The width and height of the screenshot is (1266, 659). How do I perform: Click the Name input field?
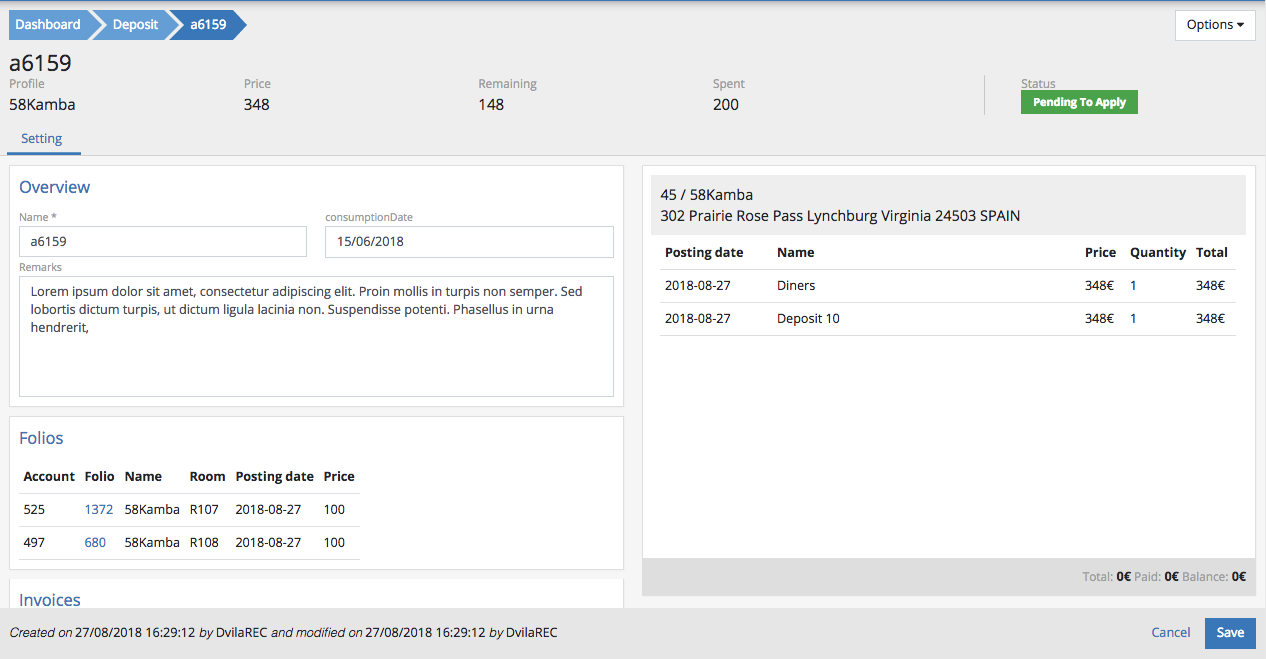[x=163, y=242]
